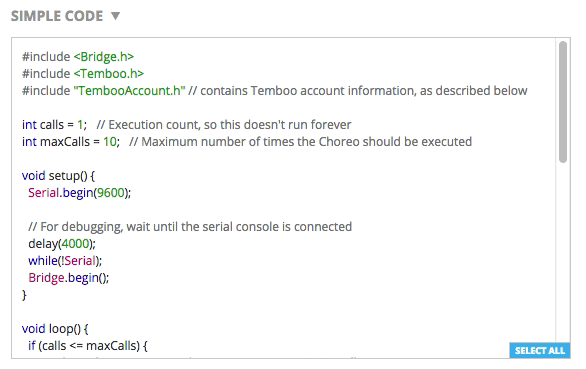Image resolution: width=586 pixels, height=369 pixels.
Task: Click the Maximum number of times comment
Action: (x=300, y=142)
